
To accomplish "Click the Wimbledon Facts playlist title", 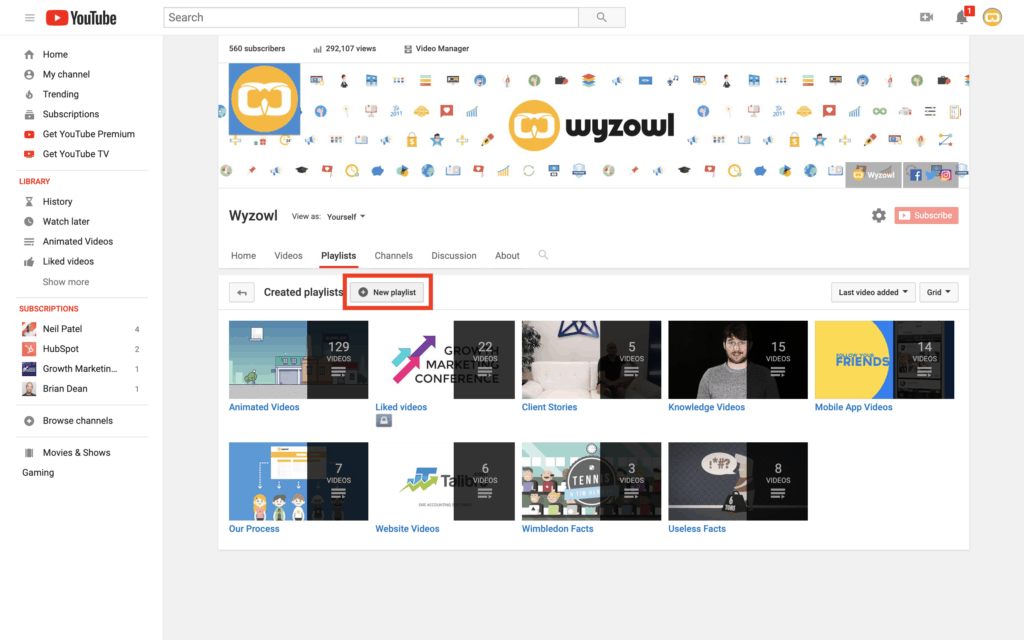I will pos(558,529).
